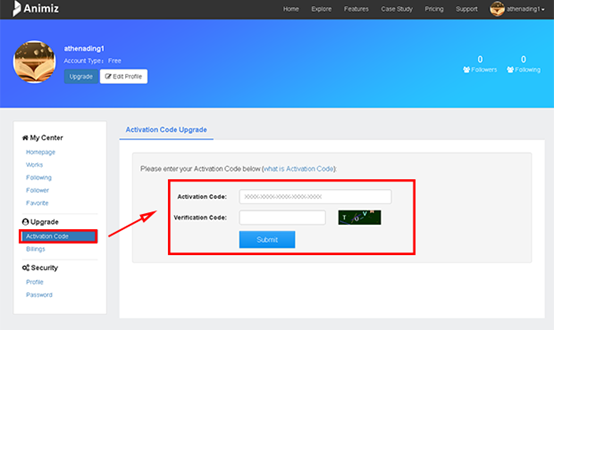The image size is (614, 460).
Task: Click the Animiz logo in header
Action: pos(36,8)
